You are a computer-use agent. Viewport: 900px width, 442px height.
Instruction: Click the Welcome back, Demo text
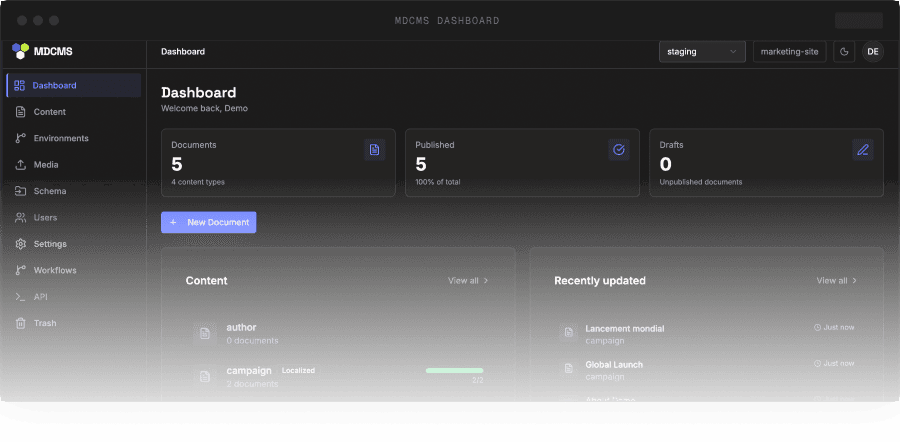(x=204, y=108)
